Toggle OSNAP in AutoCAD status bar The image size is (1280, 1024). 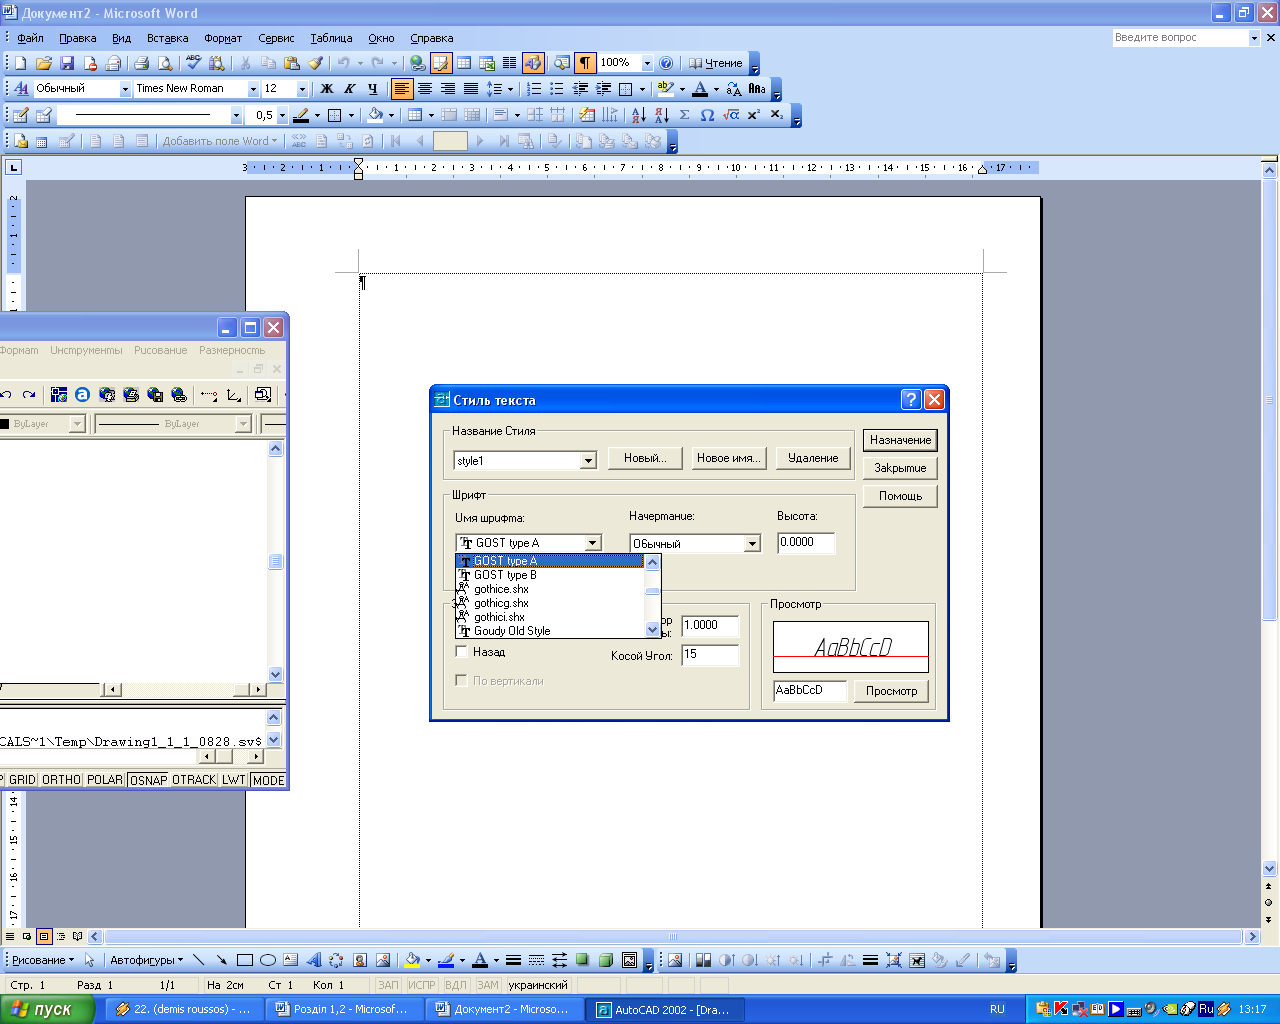148,780
